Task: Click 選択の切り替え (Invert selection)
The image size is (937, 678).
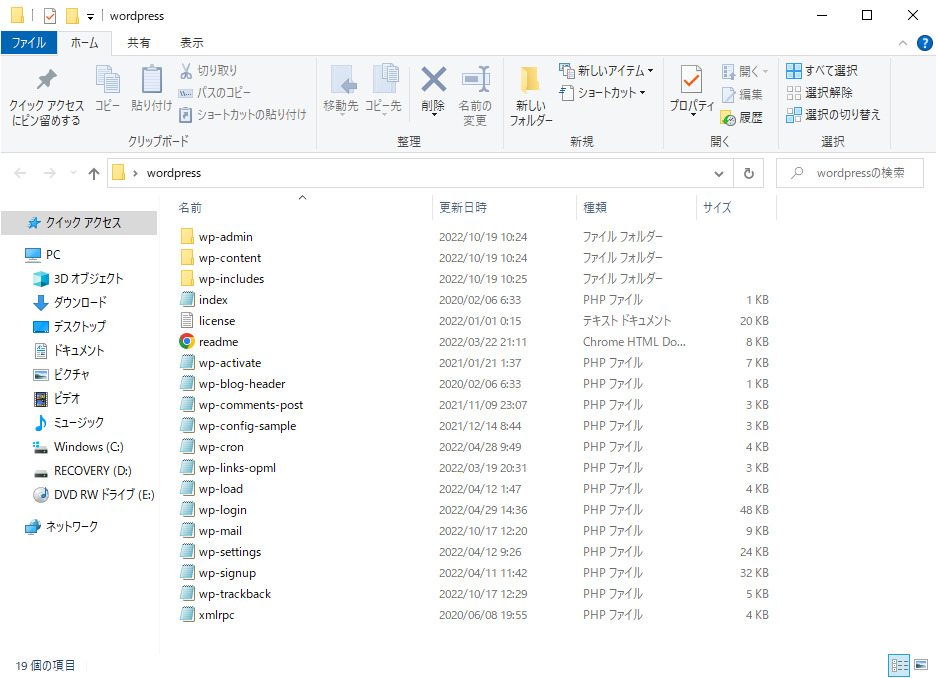Action: (x=833, y=115)
